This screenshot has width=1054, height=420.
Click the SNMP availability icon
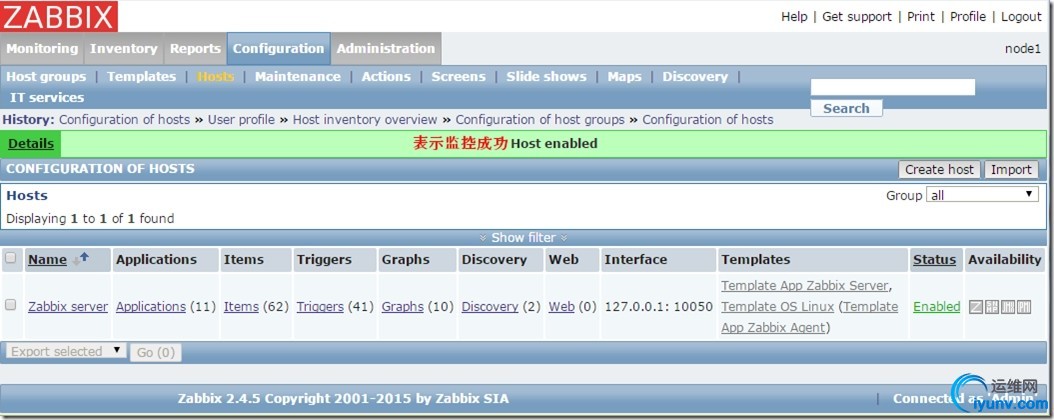click(x=992, y=307)
